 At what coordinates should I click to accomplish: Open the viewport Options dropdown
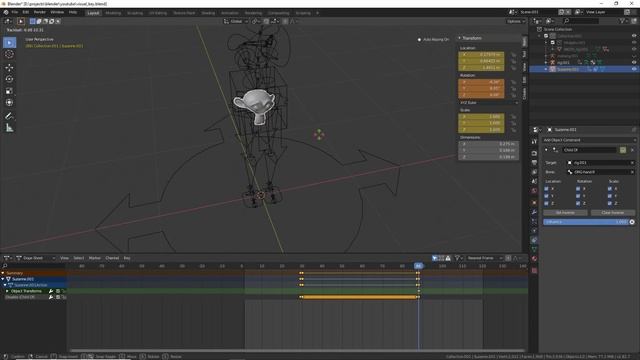tap(516, 21)
